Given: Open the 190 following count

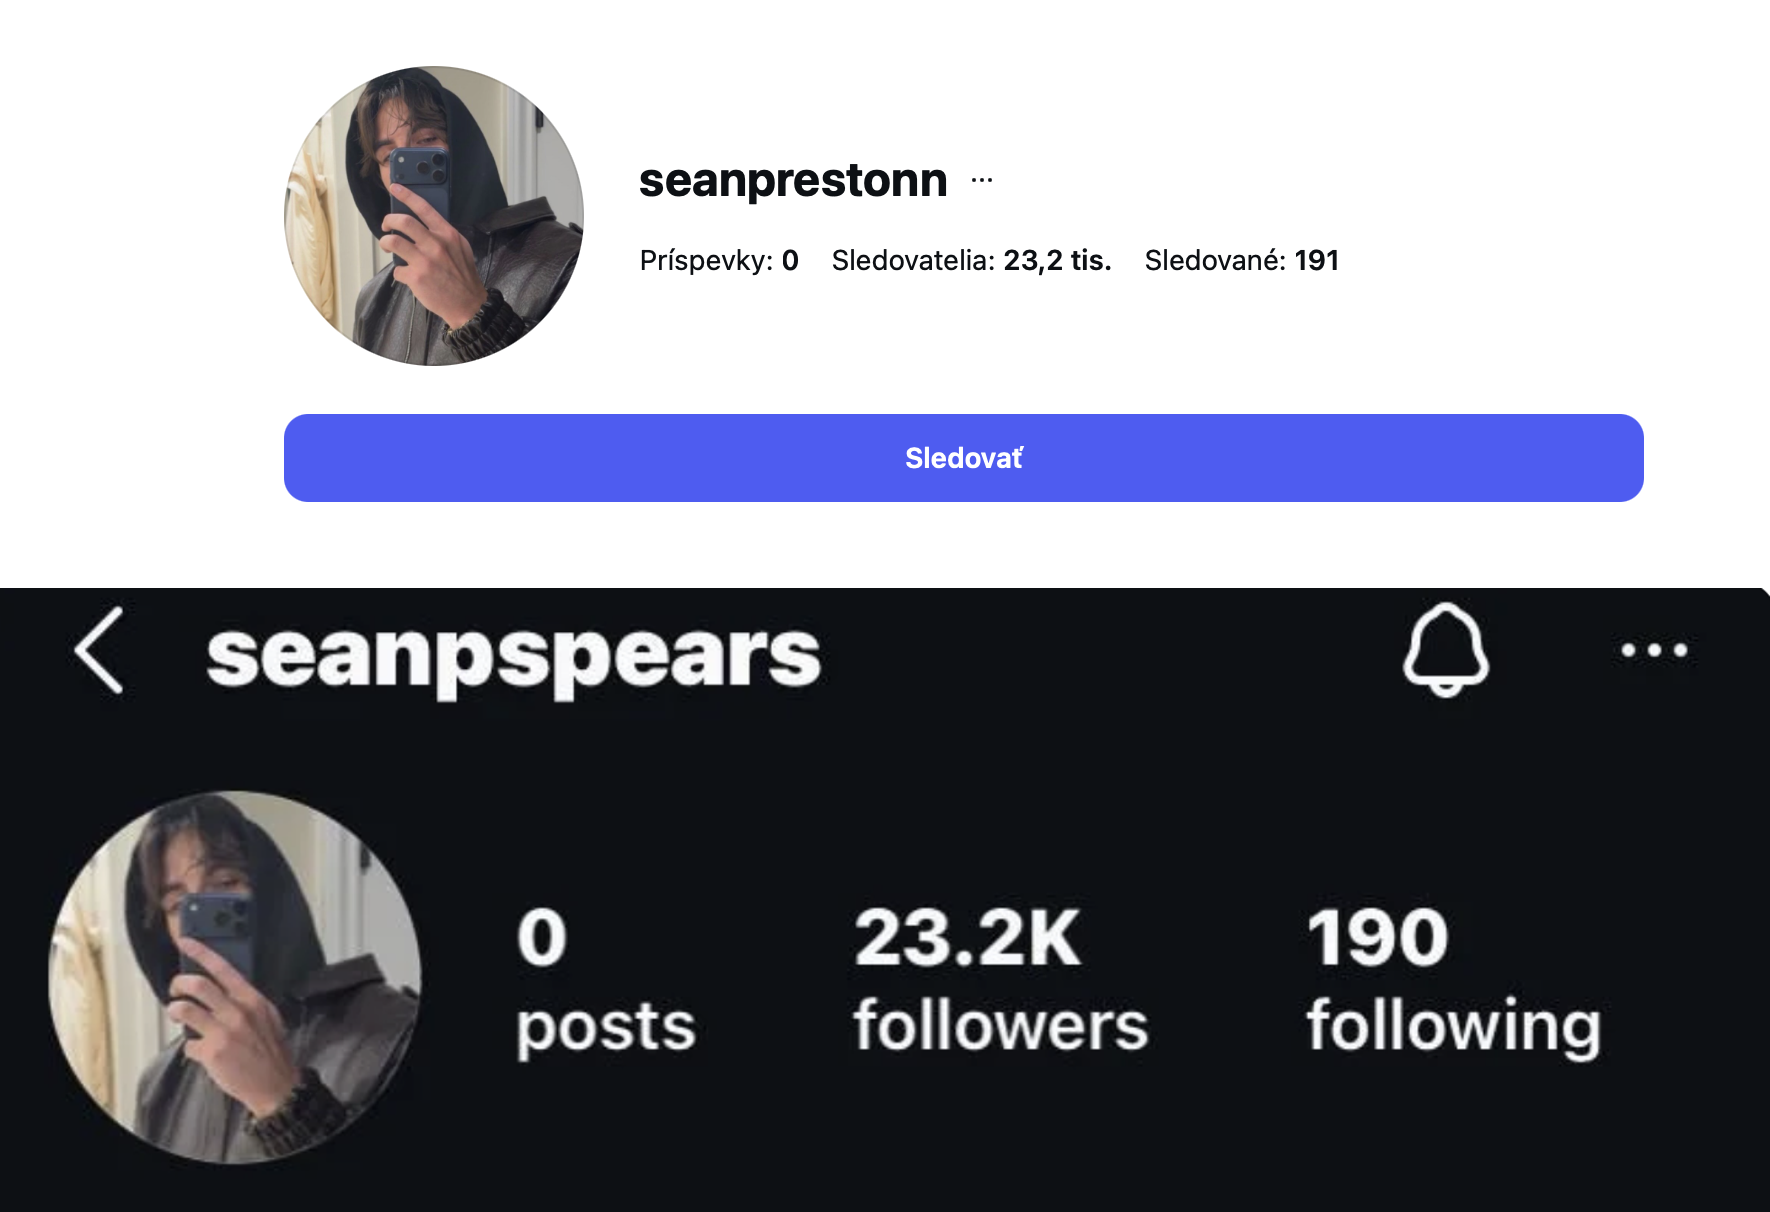Looking at the screenshot, I should coord(1377,938).
